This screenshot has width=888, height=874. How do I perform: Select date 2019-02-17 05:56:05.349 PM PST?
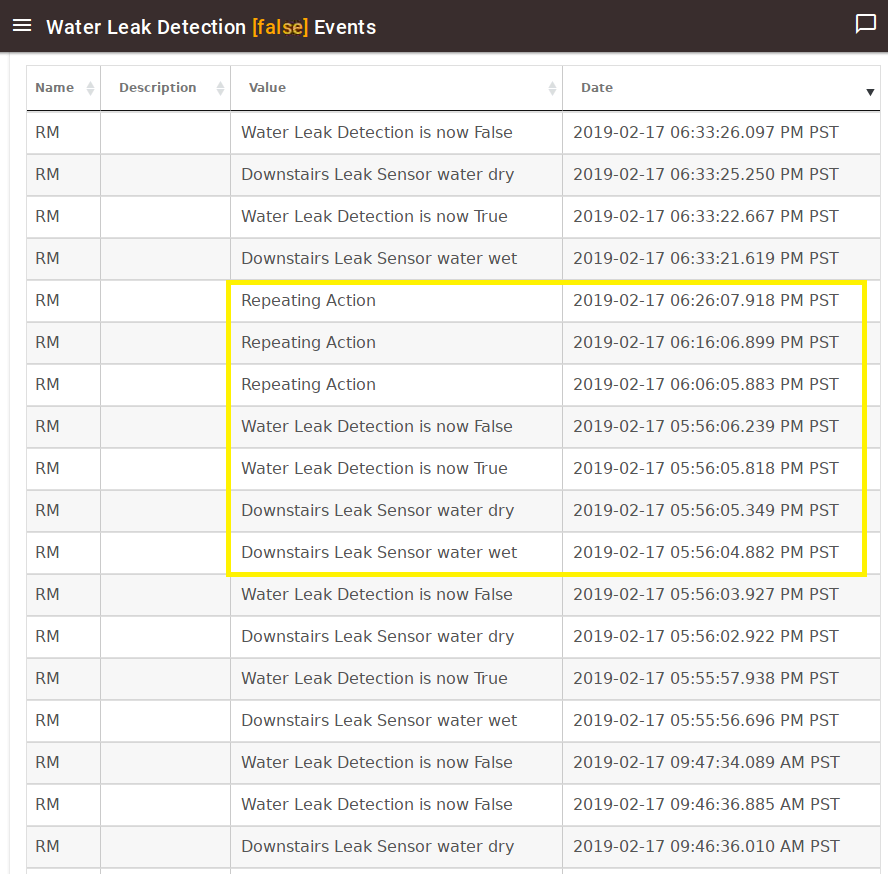coord(706,510)
